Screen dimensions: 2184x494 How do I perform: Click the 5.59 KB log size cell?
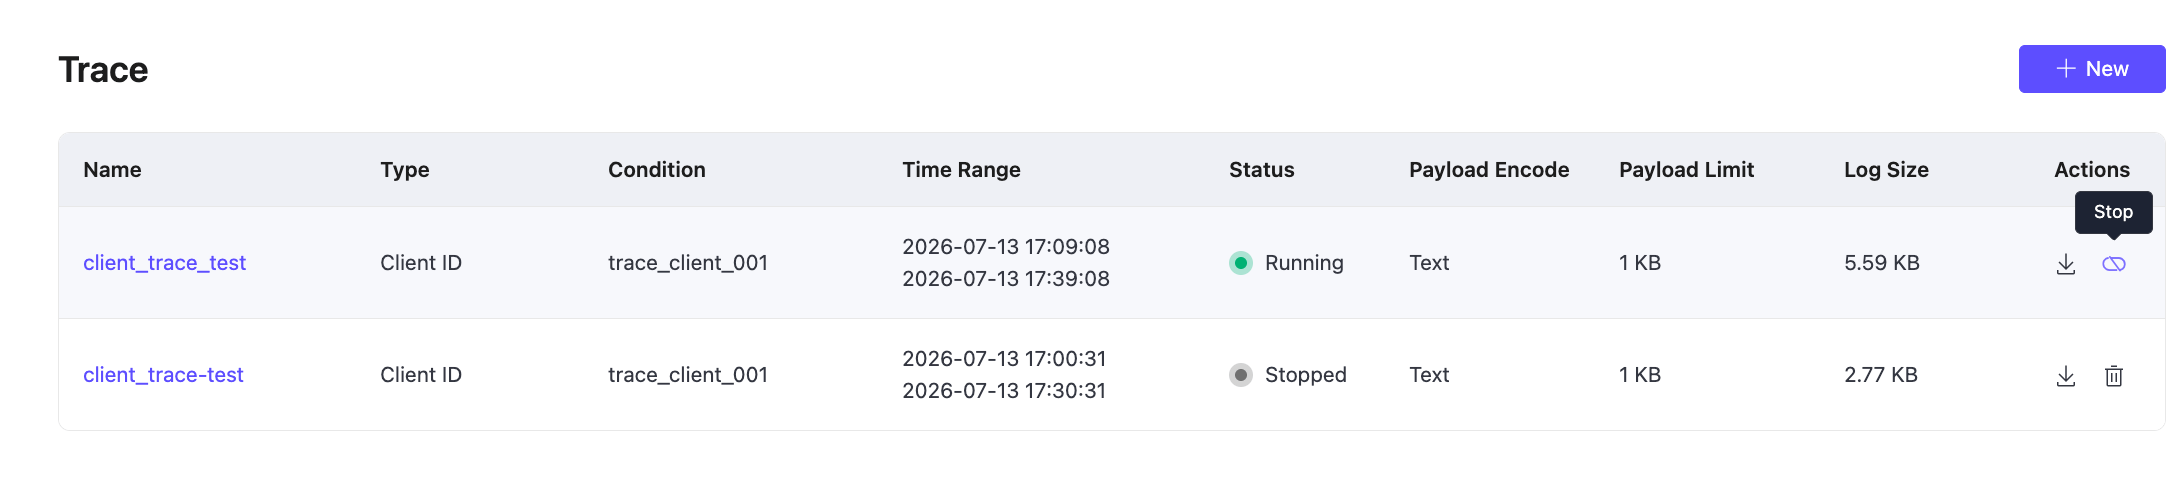coord(1881,263)
